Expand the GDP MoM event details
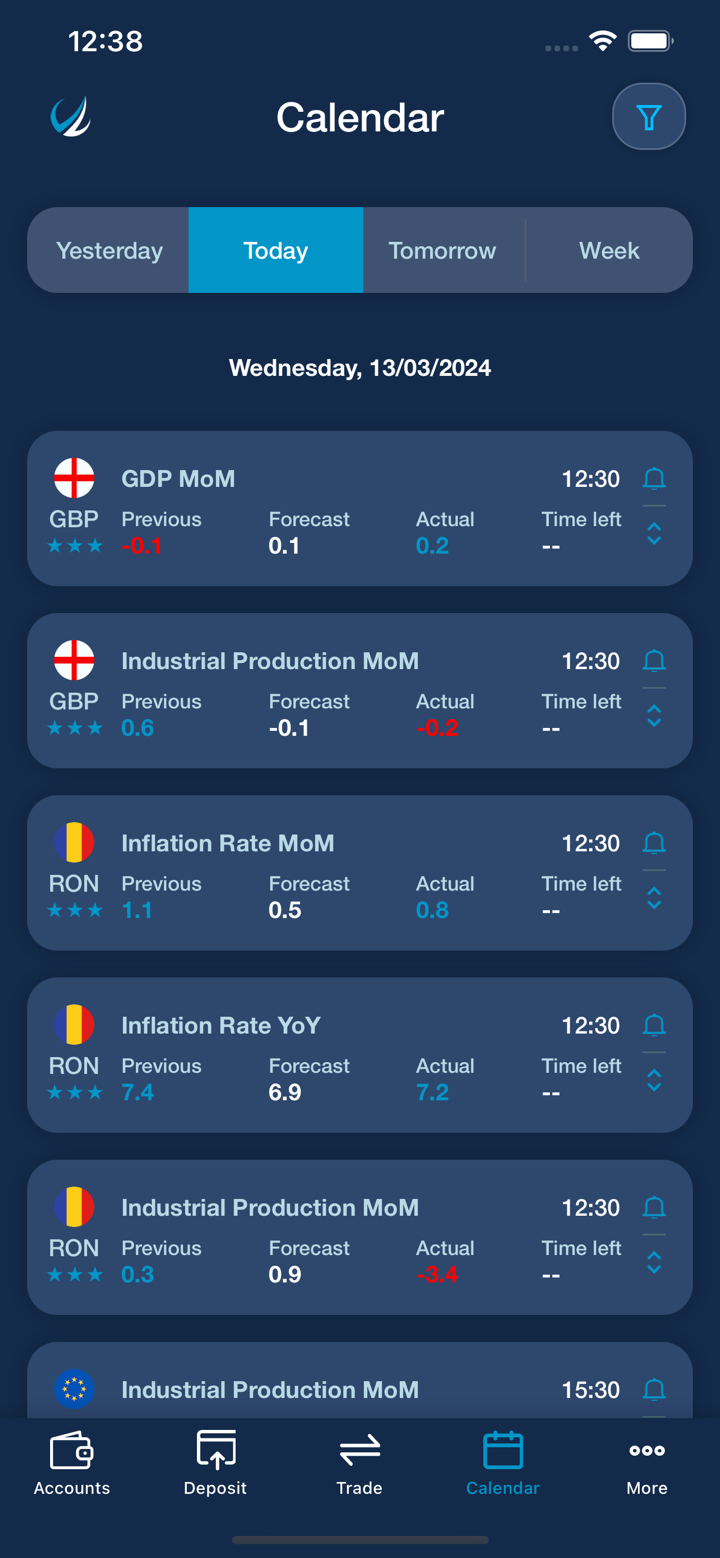720x1558 pixels. pos(654,534)
